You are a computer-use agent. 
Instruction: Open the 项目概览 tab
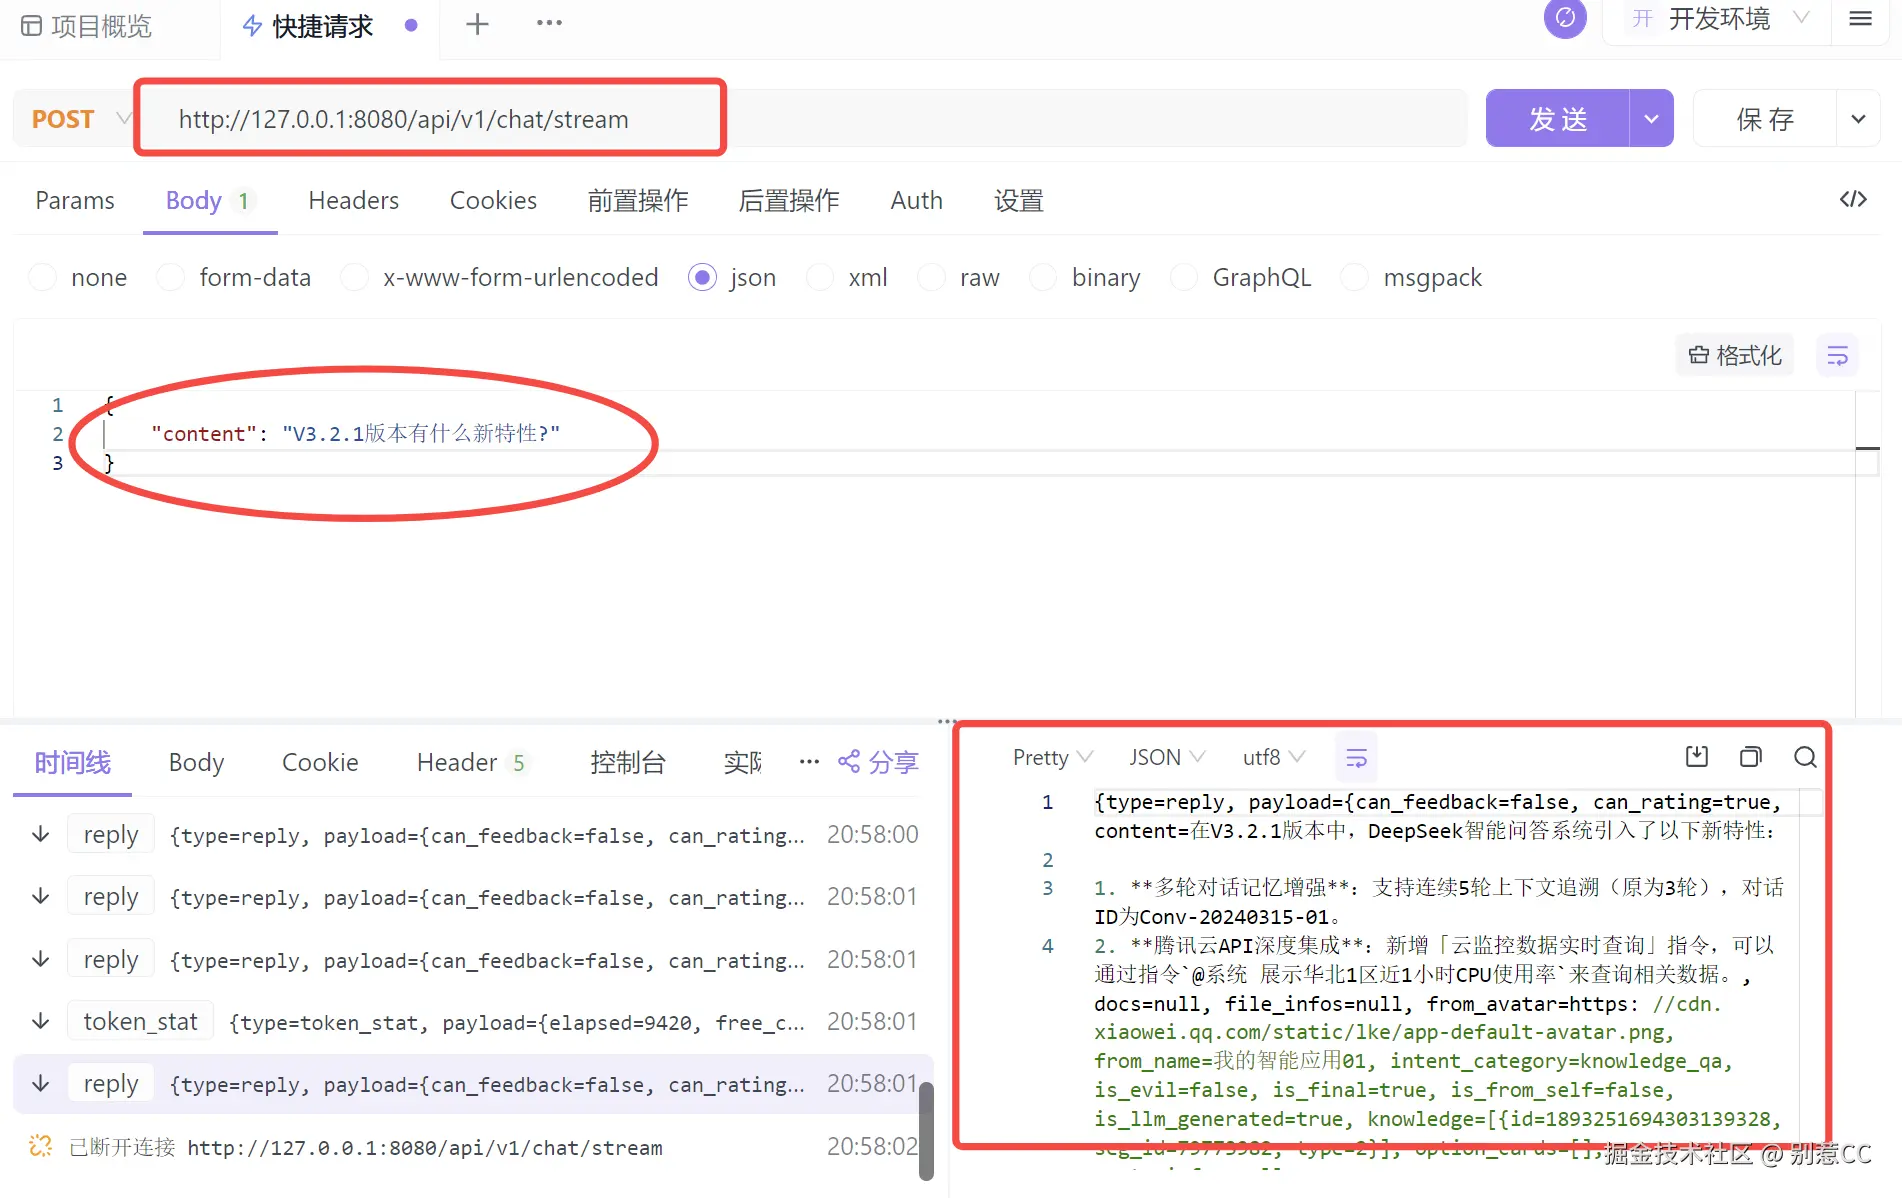[x=88, y=26]
